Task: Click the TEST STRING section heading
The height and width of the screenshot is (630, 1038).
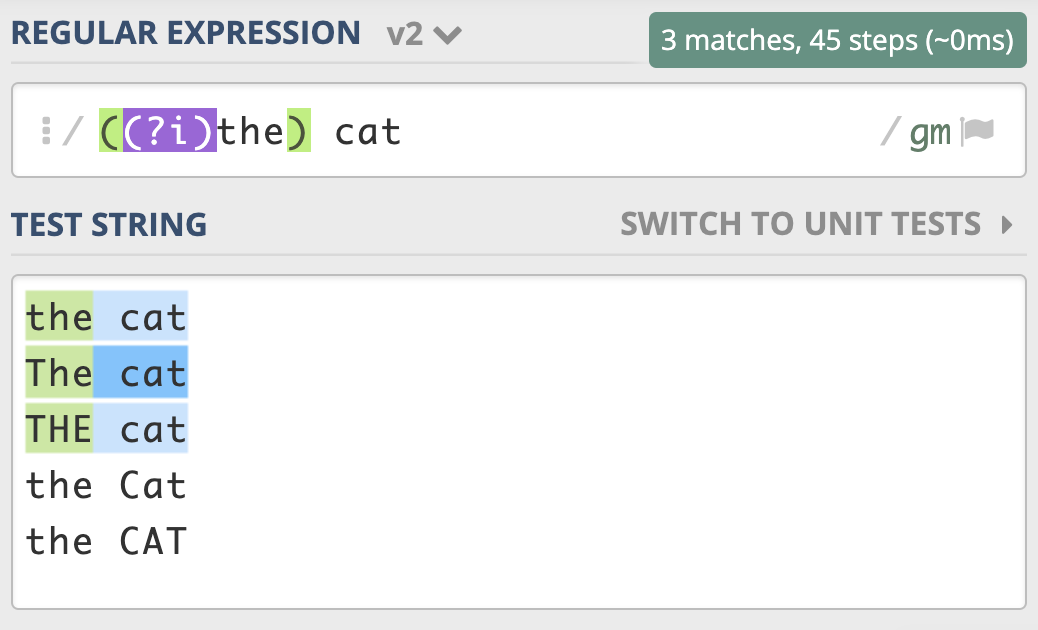Action: (109, 224)
